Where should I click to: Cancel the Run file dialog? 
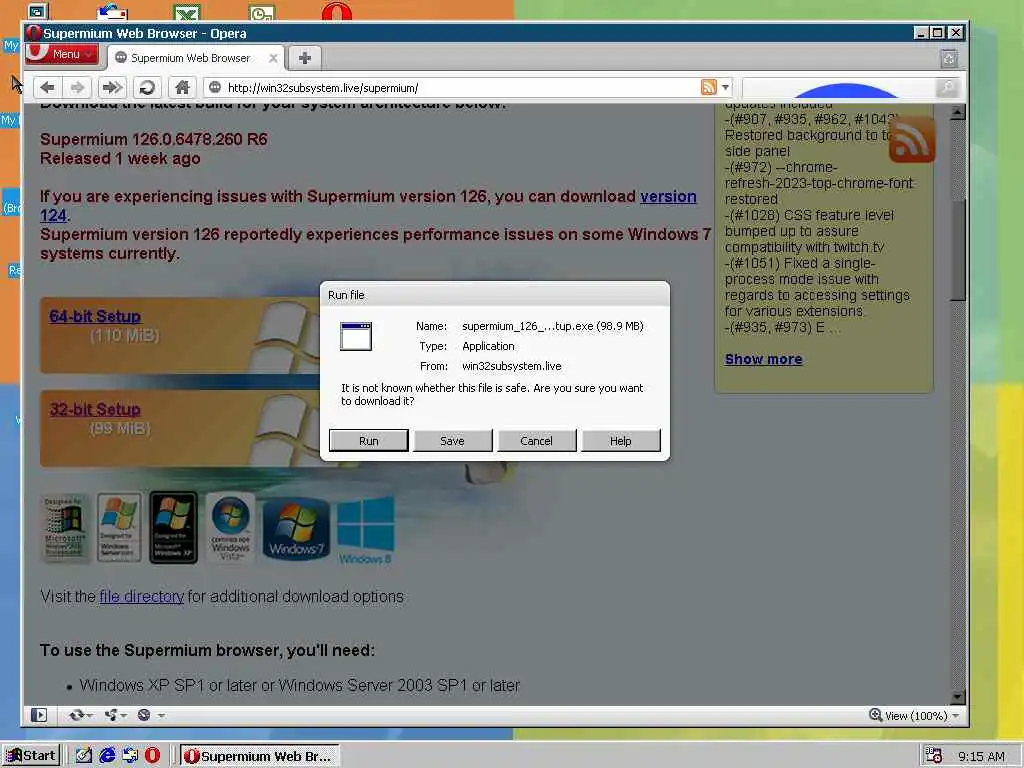[536, 441]
